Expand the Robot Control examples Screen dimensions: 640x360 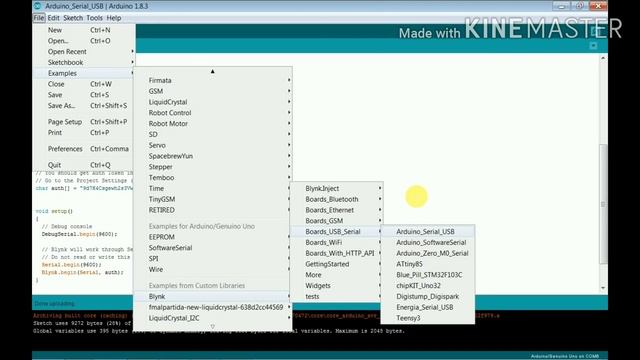click(x=213, y=113)
